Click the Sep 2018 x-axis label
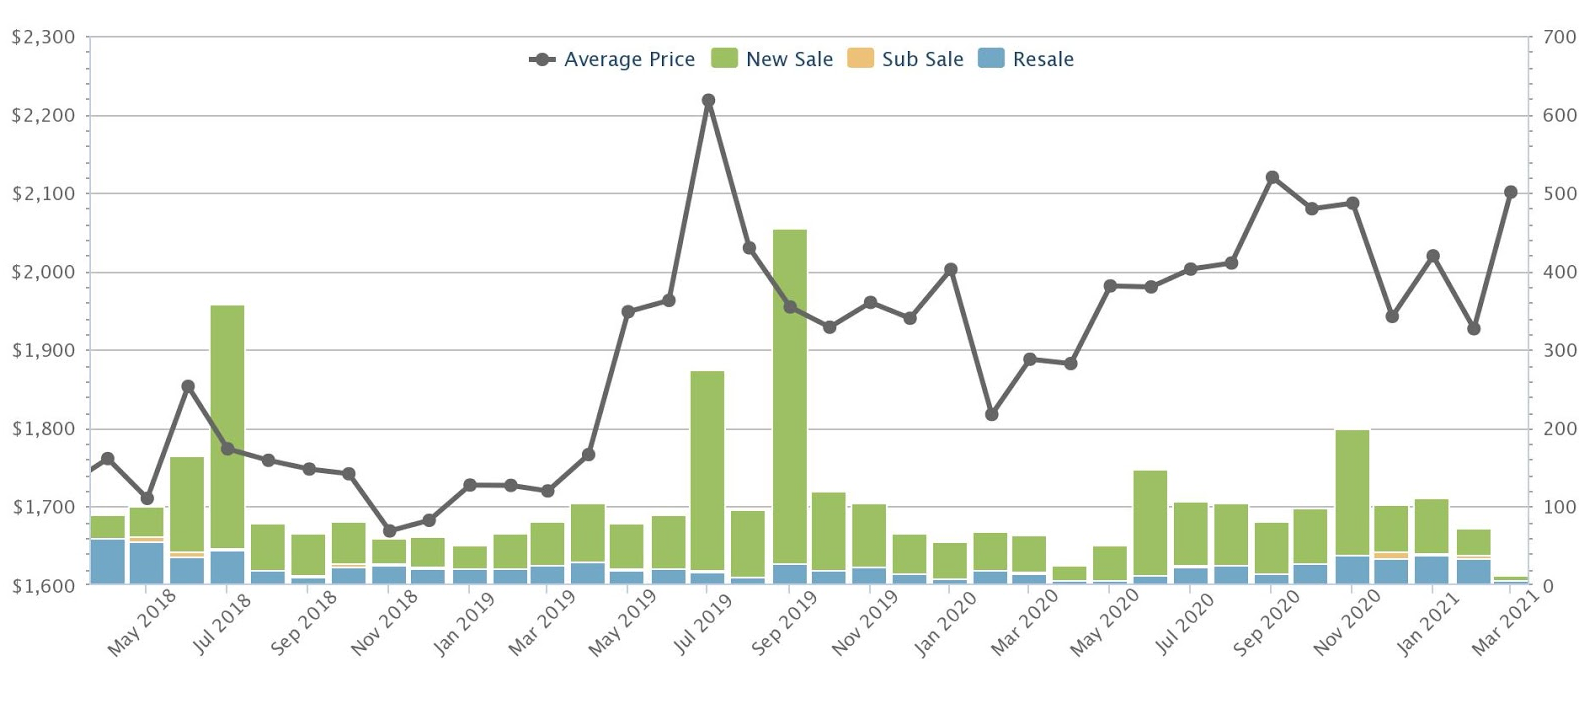Screen dimensions: 1593x706 tap(303, 622)
